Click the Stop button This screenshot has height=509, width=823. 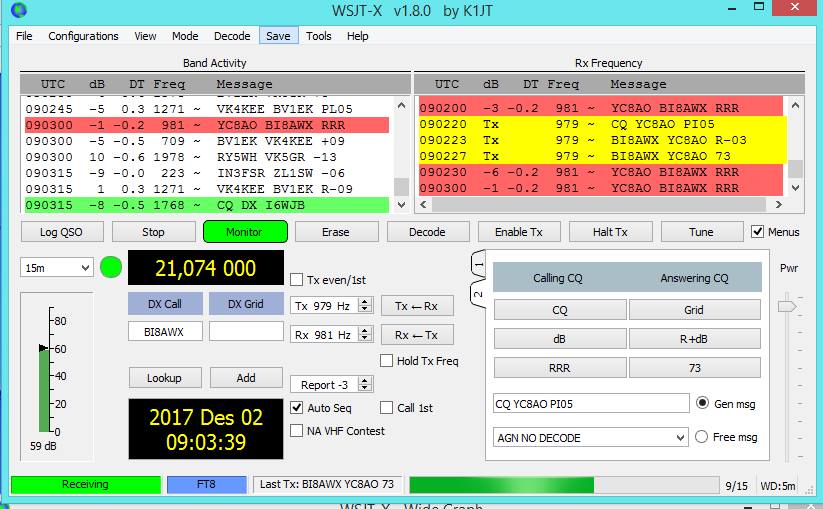pyautogui.click(x=153, y=231)
